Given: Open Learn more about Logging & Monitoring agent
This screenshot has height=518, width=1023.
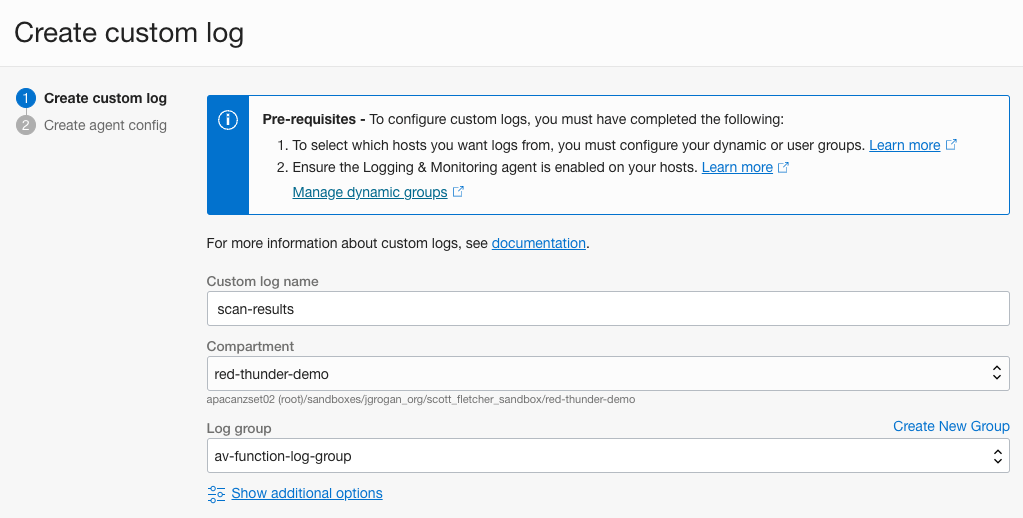Looking at the screenshot, I should 737,167.
